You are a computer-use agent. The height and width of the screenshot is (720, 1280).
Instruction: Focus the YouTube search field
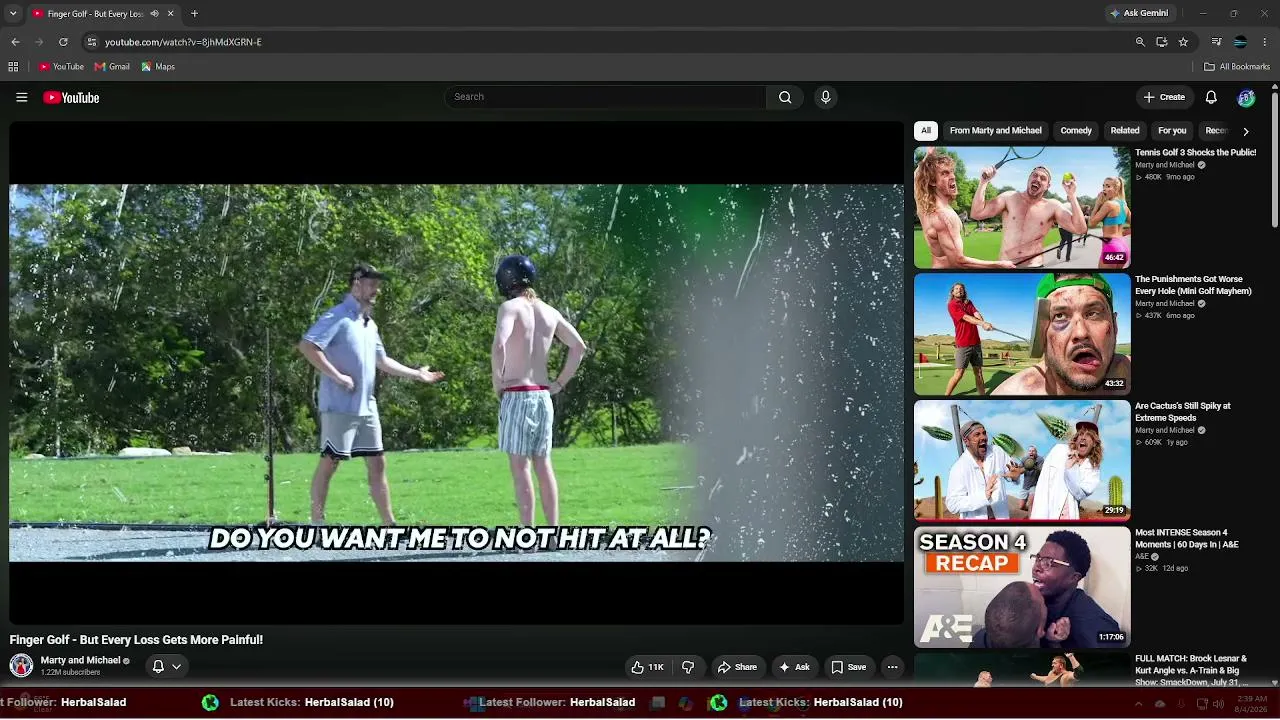coord(606,97)
